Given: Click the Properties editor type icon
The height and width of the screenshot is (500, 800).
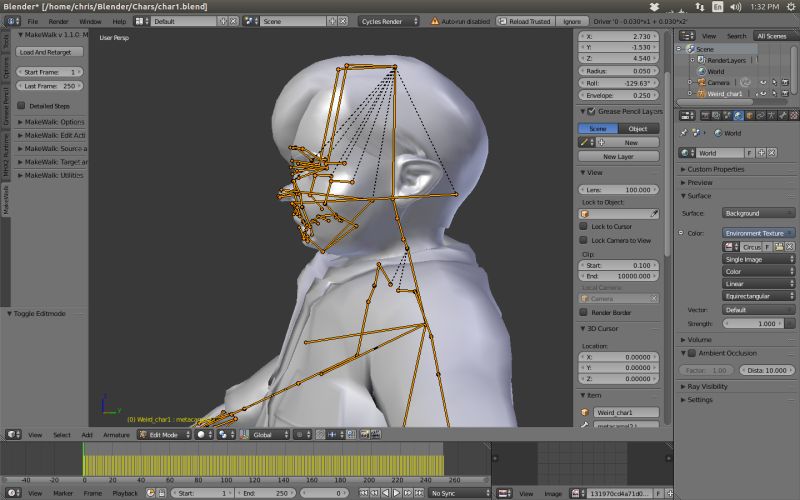Looking at the screenshot, I should [x=685, y=116].
